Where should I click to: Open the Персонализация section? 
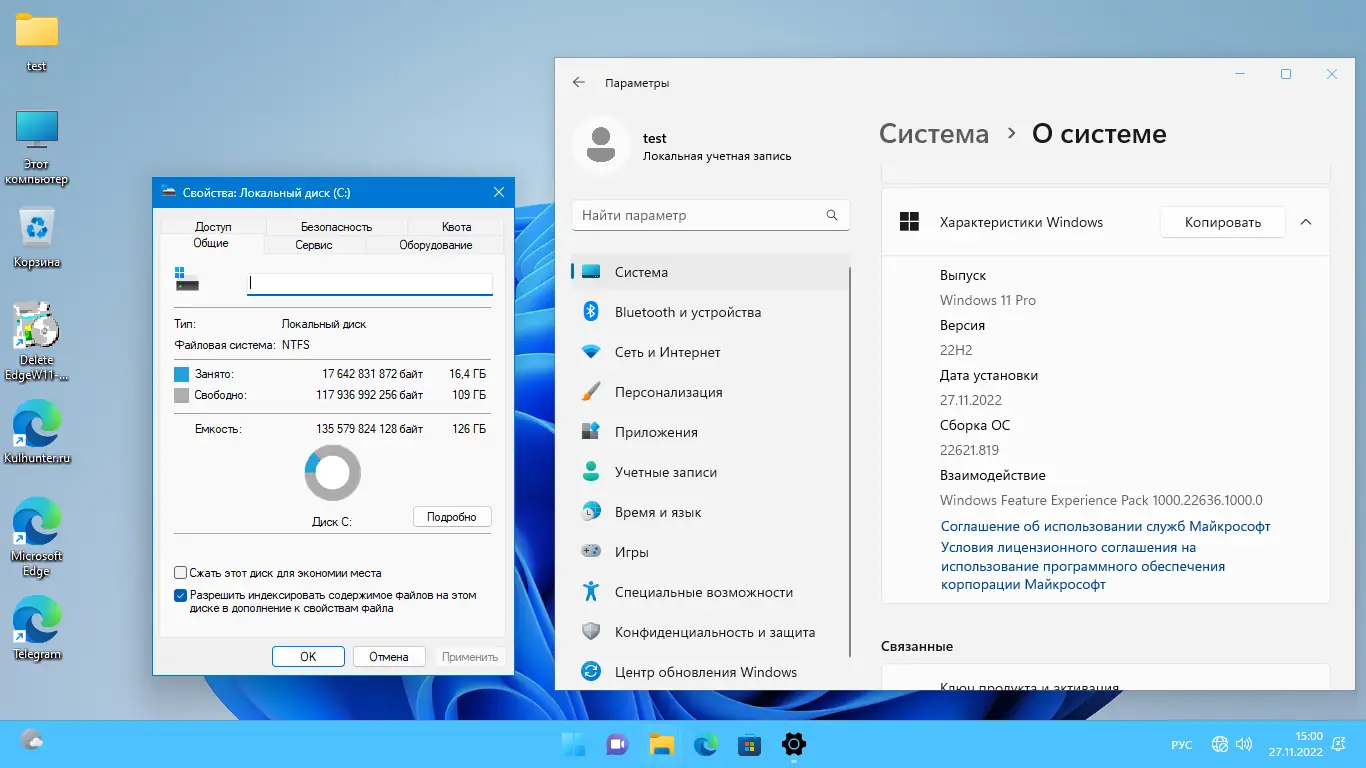(x=676, y=392)
